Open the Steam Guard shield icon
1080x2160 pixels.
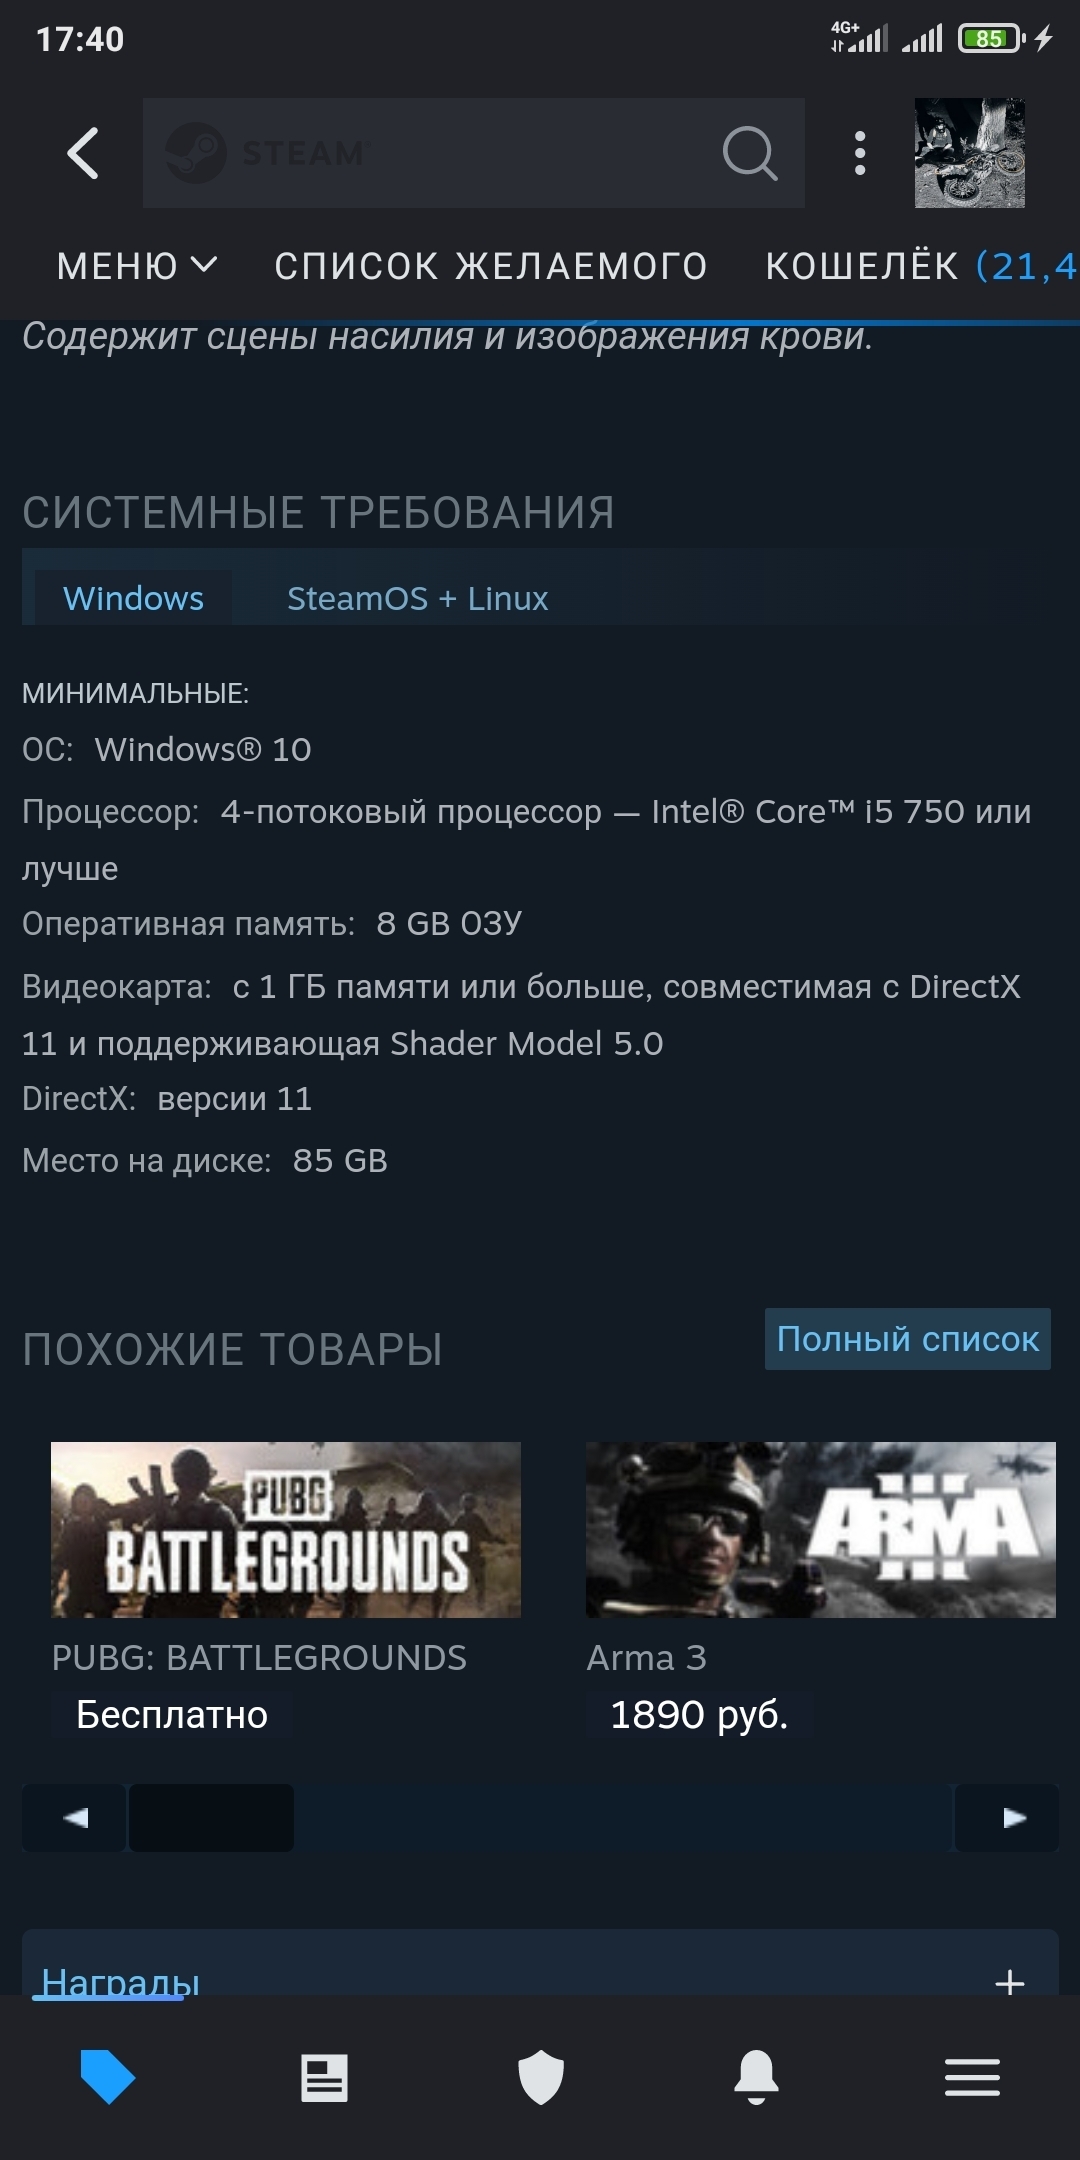[541, 2077]
